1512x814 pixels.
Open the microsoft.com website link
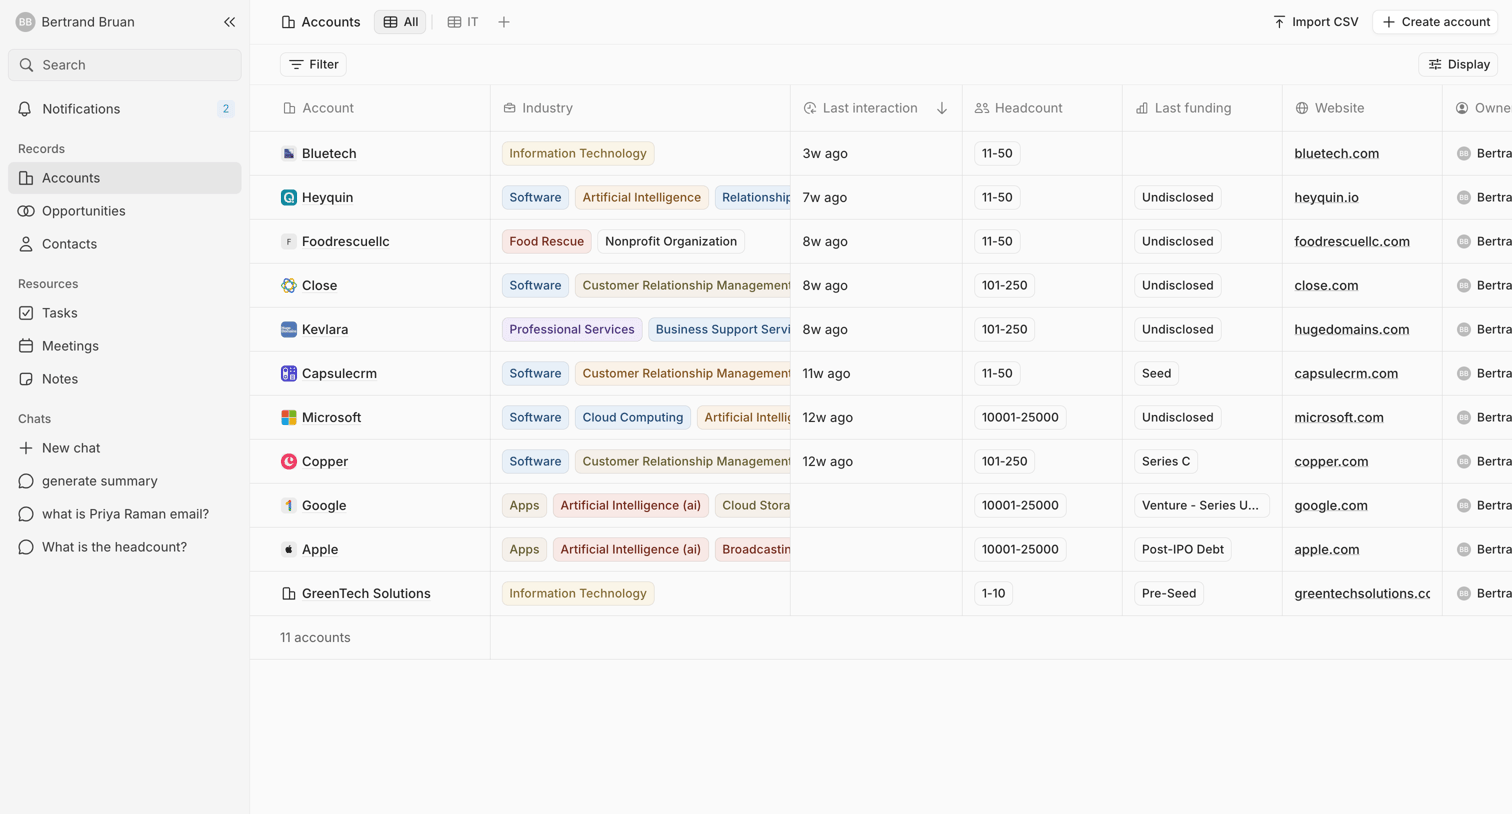pyautogui.click(x=1339, y=417)
